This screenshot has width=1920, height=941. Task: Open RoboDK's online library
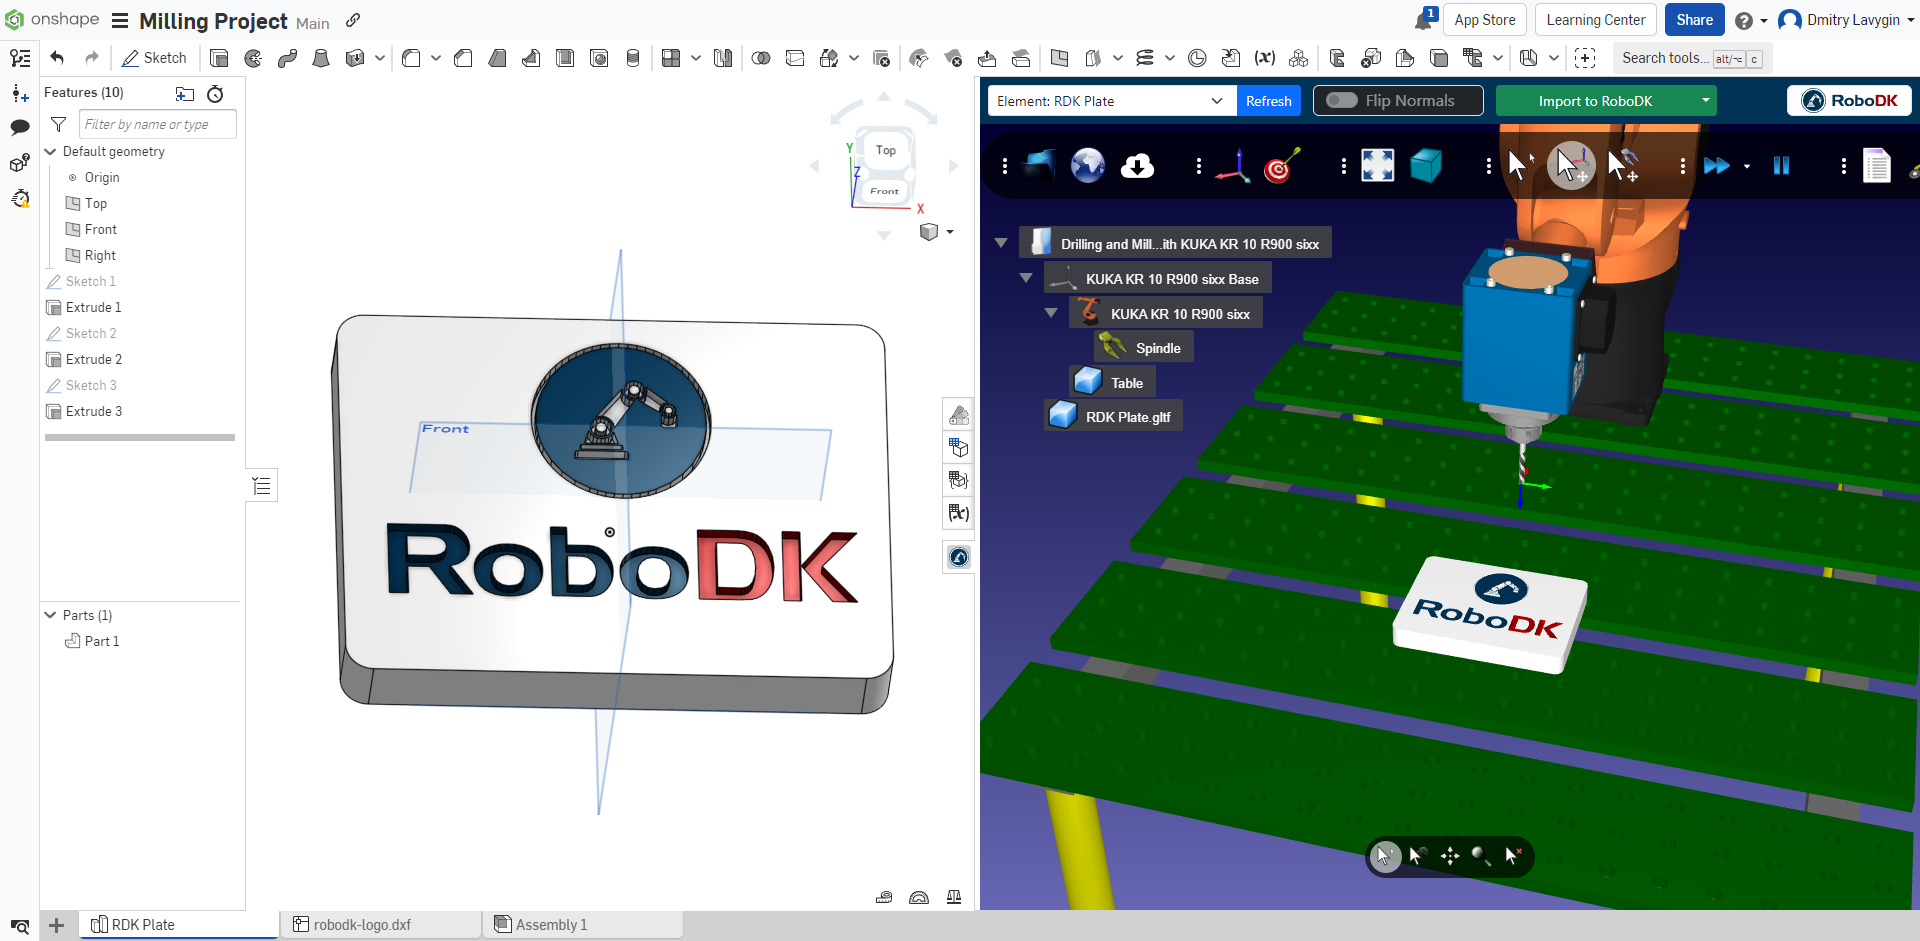(1086, 166)
